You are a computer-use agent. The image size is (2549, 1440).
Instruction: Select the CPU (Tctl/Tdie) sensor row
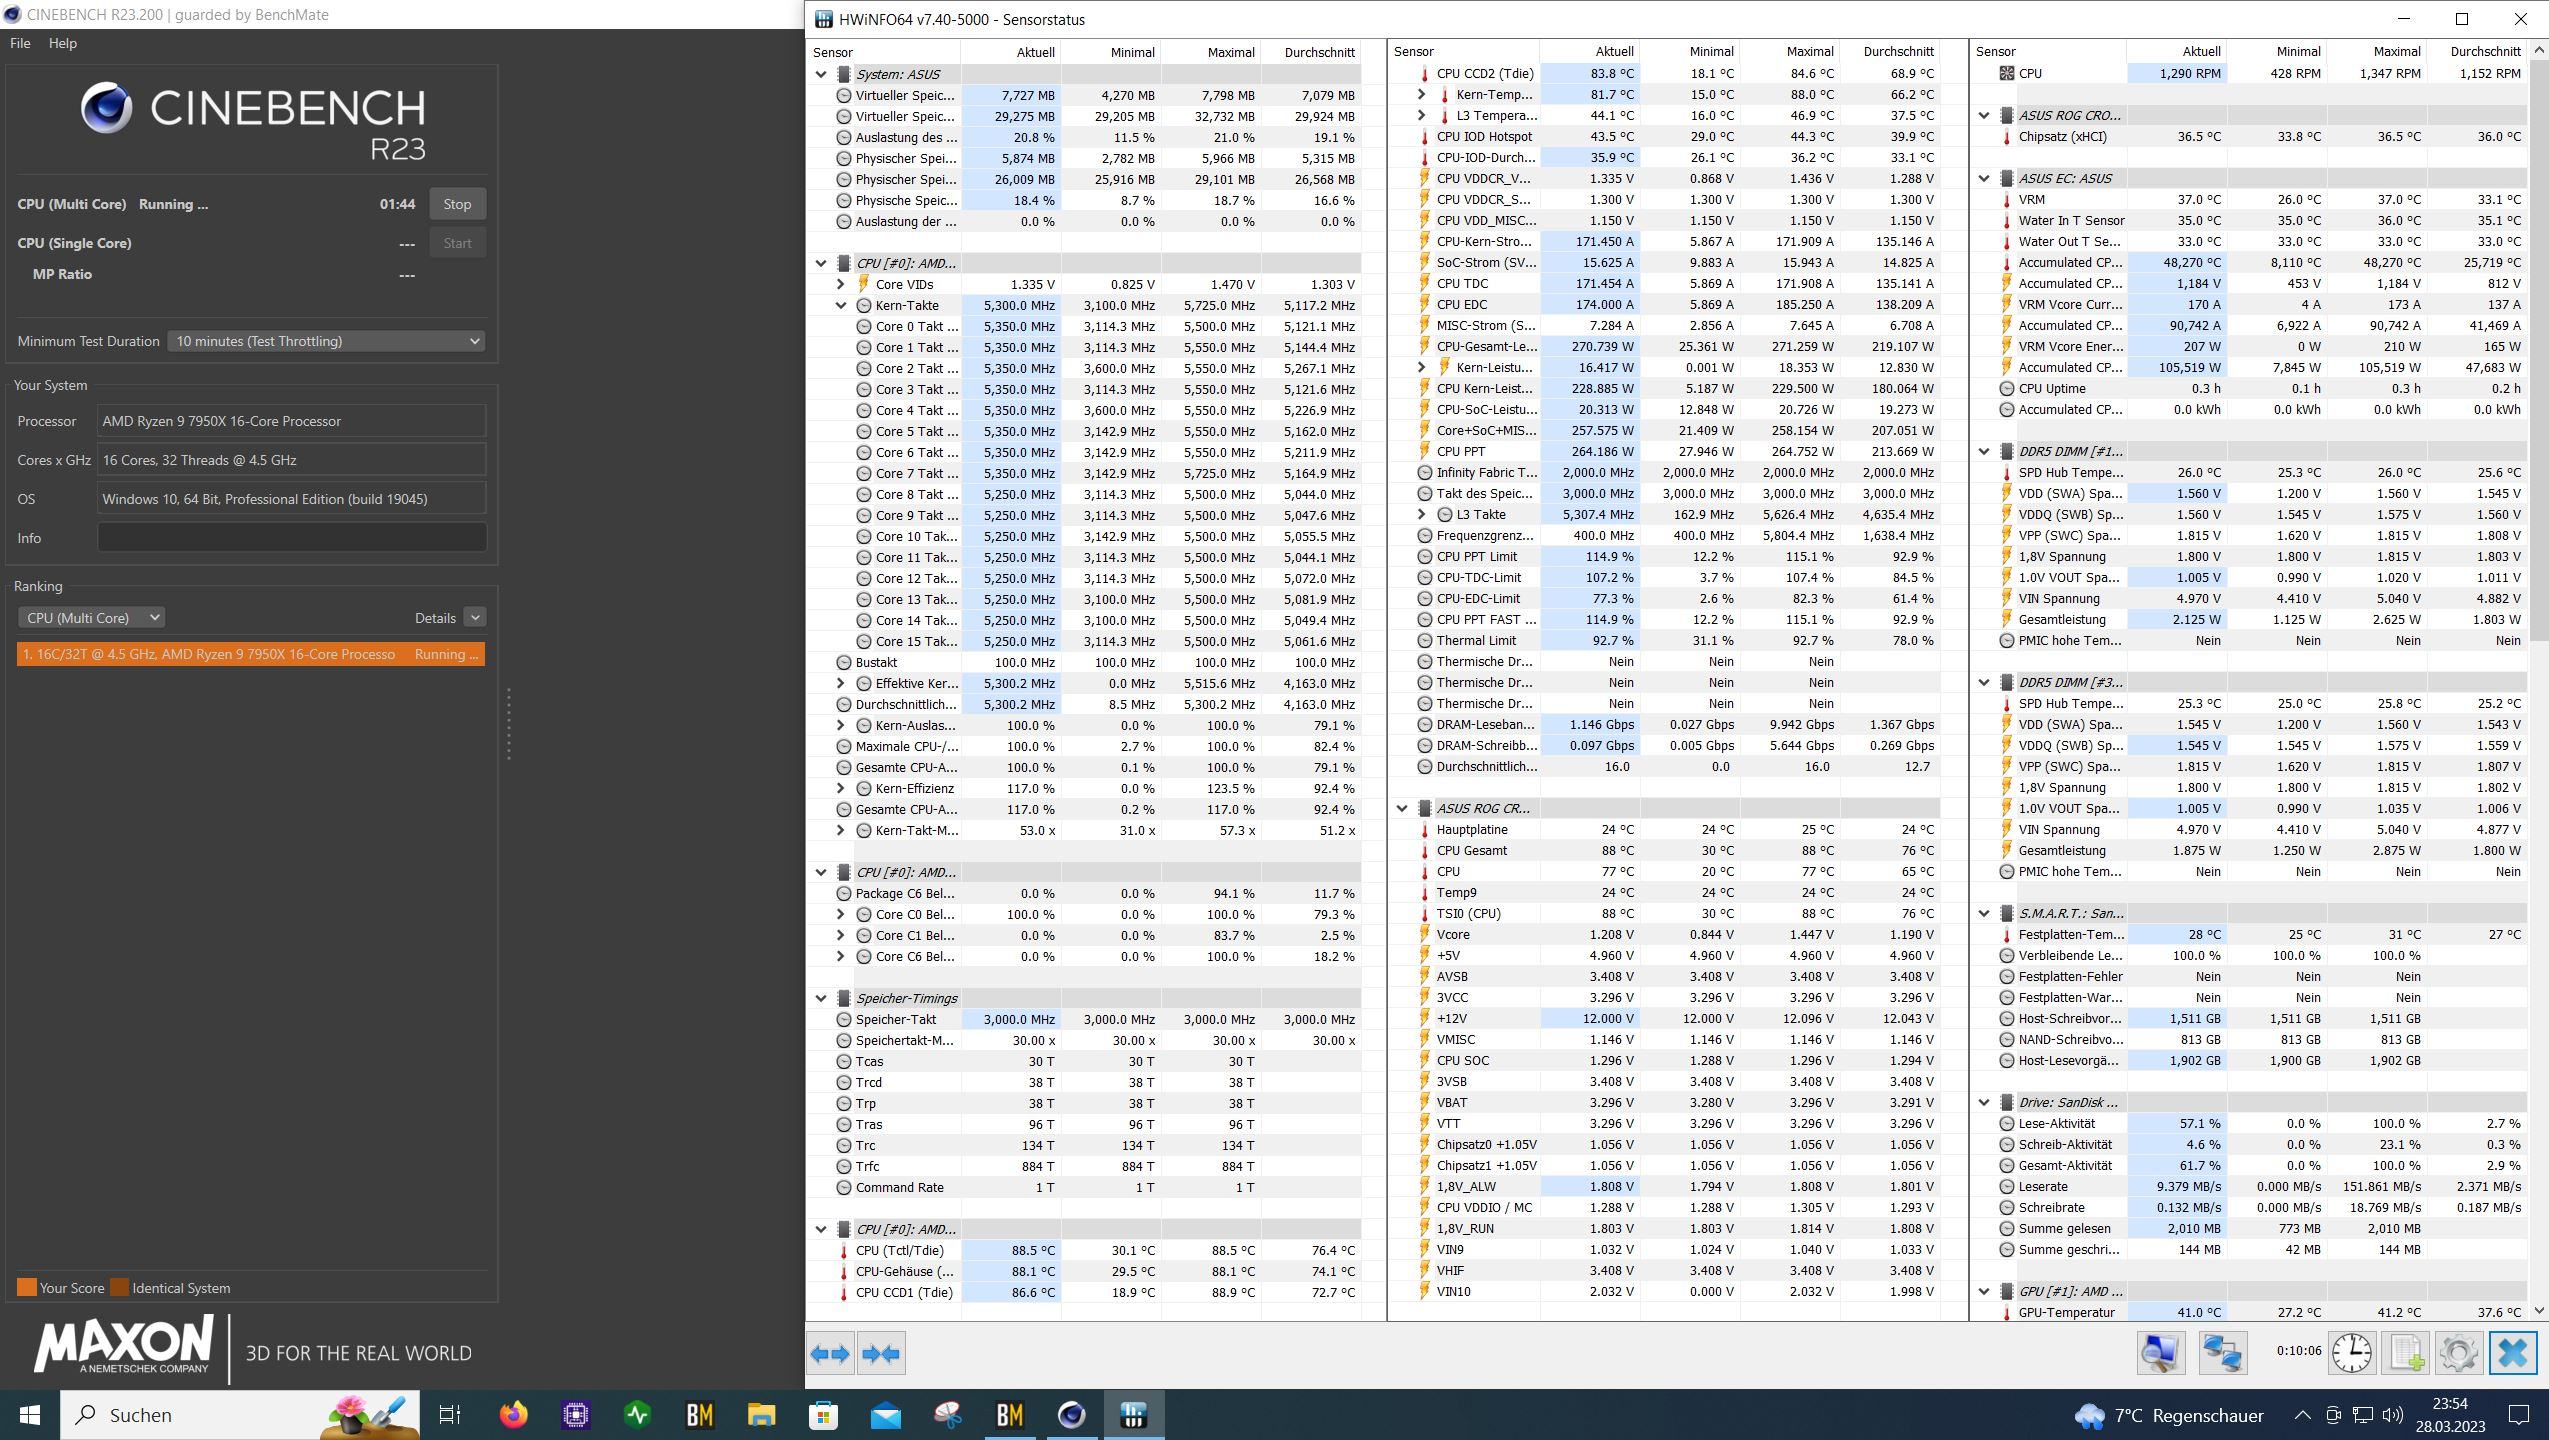pos(1084,1250)
